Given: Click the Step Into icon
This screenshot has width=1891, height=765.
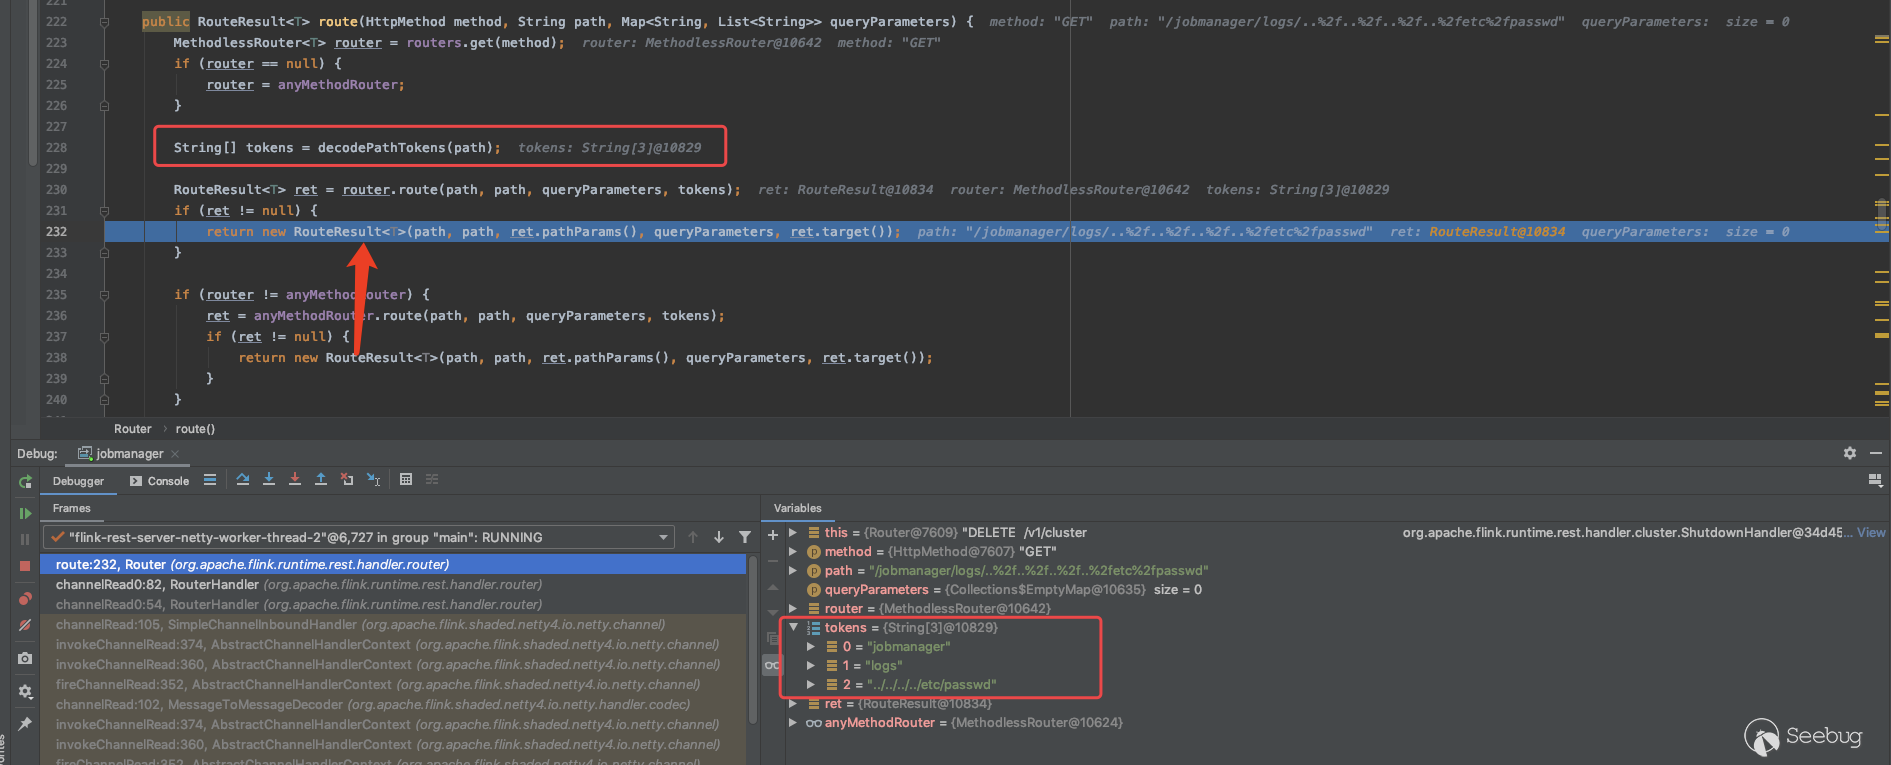Looking at the screenshot, I should pos(269,480).
